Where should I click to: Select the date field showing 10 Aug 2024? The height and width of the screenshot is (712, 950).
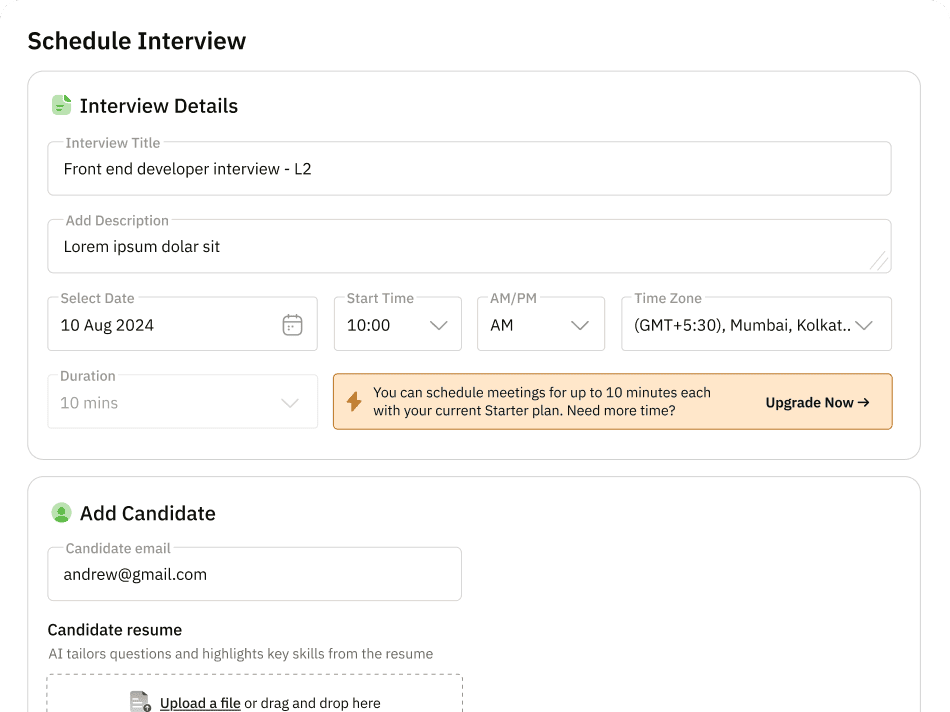(160, 325)
